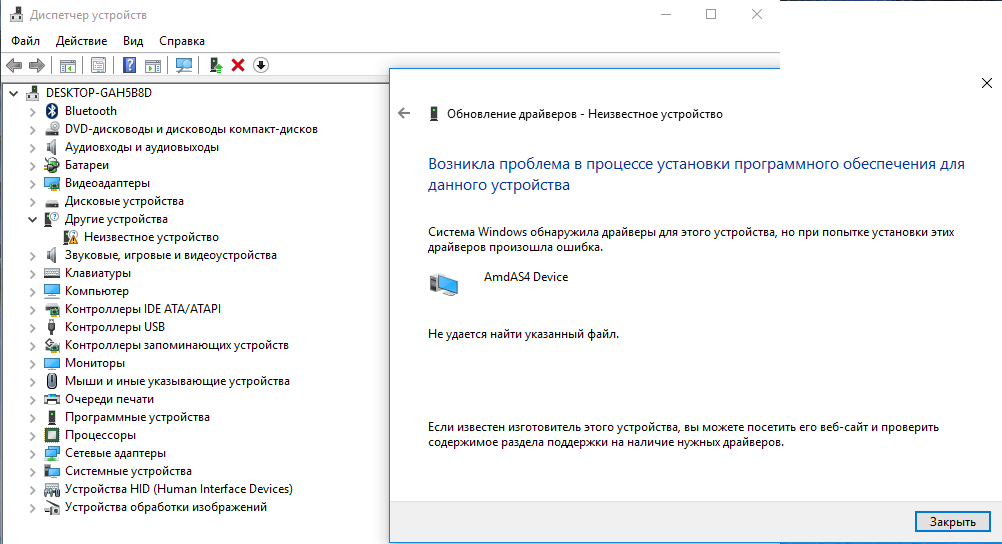Click the red X uninstall device icon
The height and width of the screenshot is (544, 1002).
(238, 65)
